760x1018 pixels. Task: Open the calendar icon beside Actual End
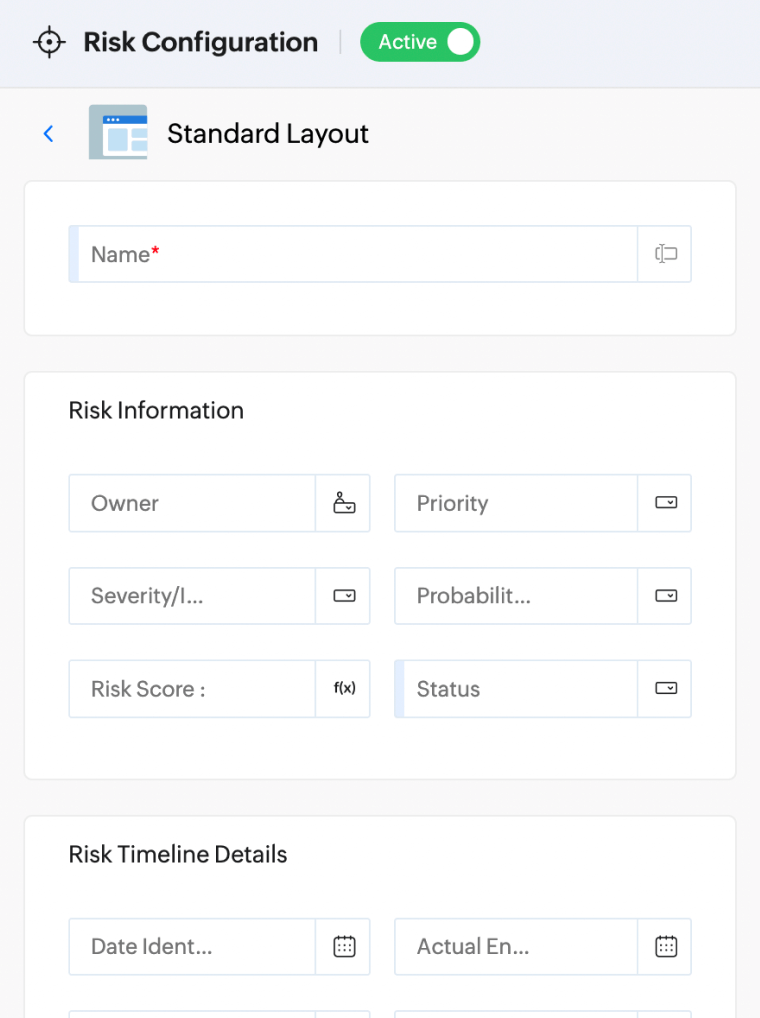pyautogui.click(x=666, y=947)
